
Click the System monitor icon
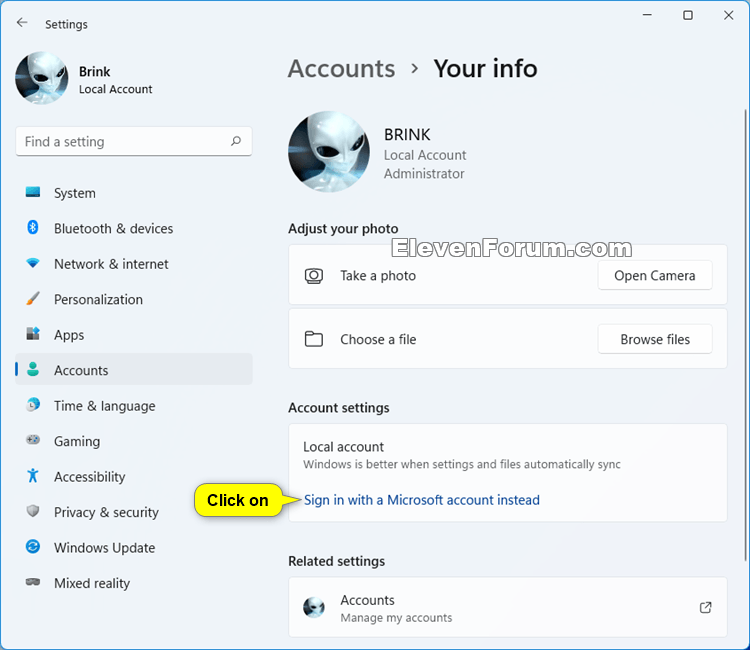(x=33, y=192)
